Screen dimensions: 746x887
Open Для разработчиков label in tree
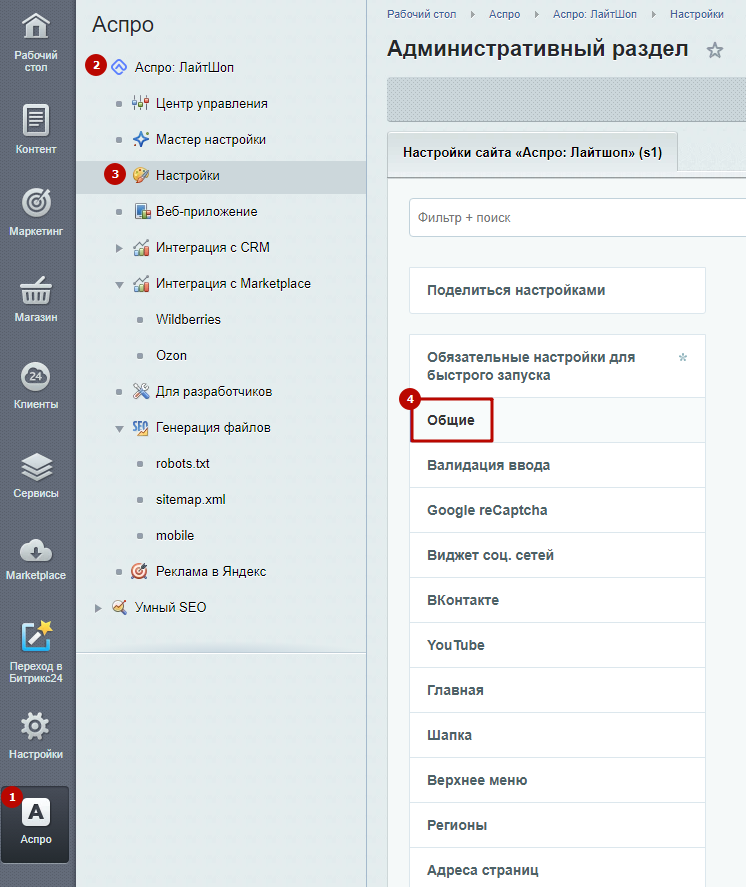[214, 391]
